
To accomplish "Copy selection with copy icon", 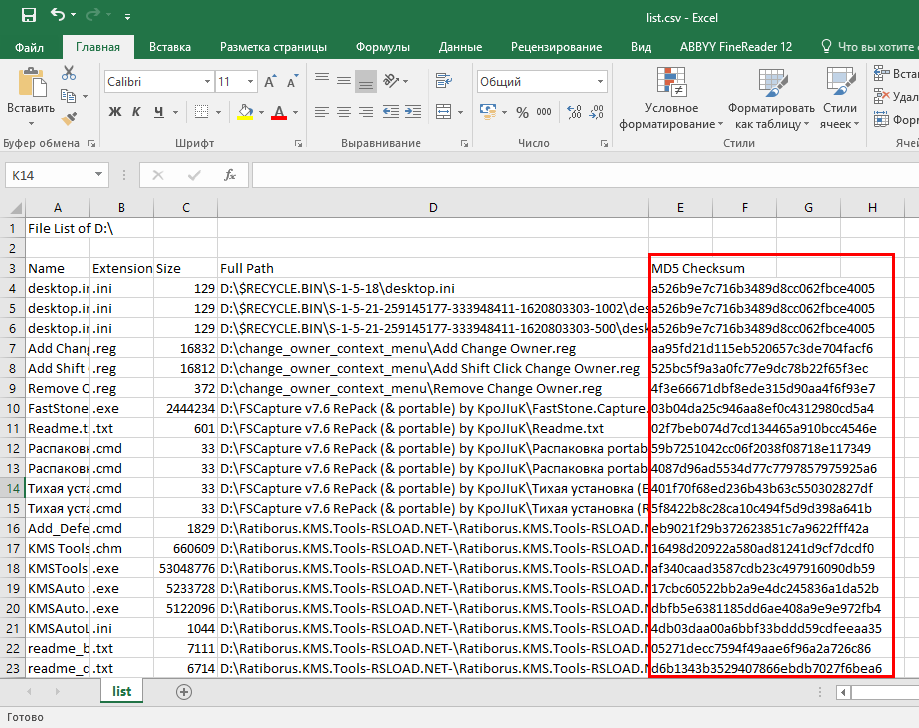I will click(x=69, y=96).
